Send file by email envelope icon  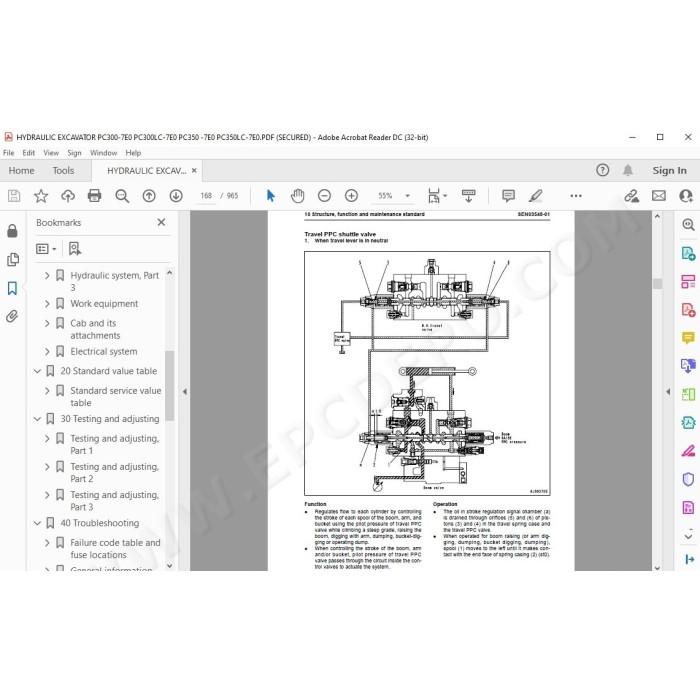pos(658,196)
